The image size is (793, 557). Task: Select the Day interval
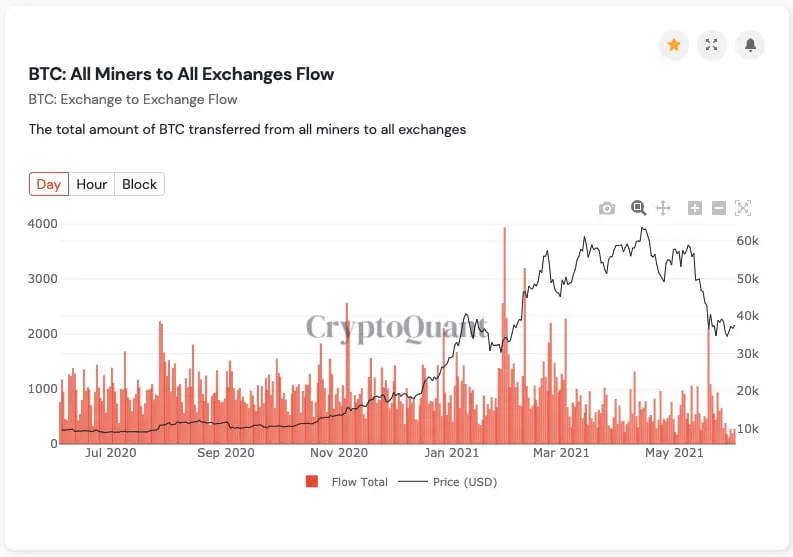coord(49,184)
